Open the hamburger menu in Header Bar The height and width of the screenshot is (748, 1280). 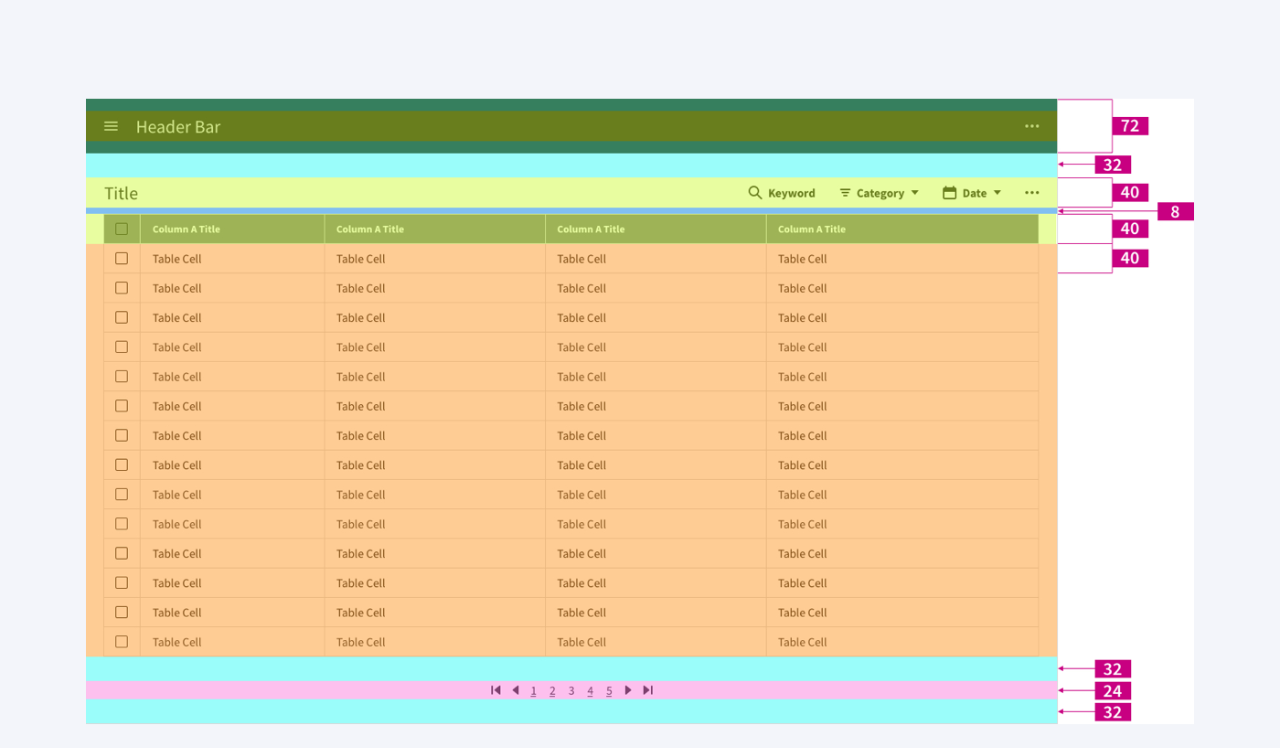[x=111, y=126]
